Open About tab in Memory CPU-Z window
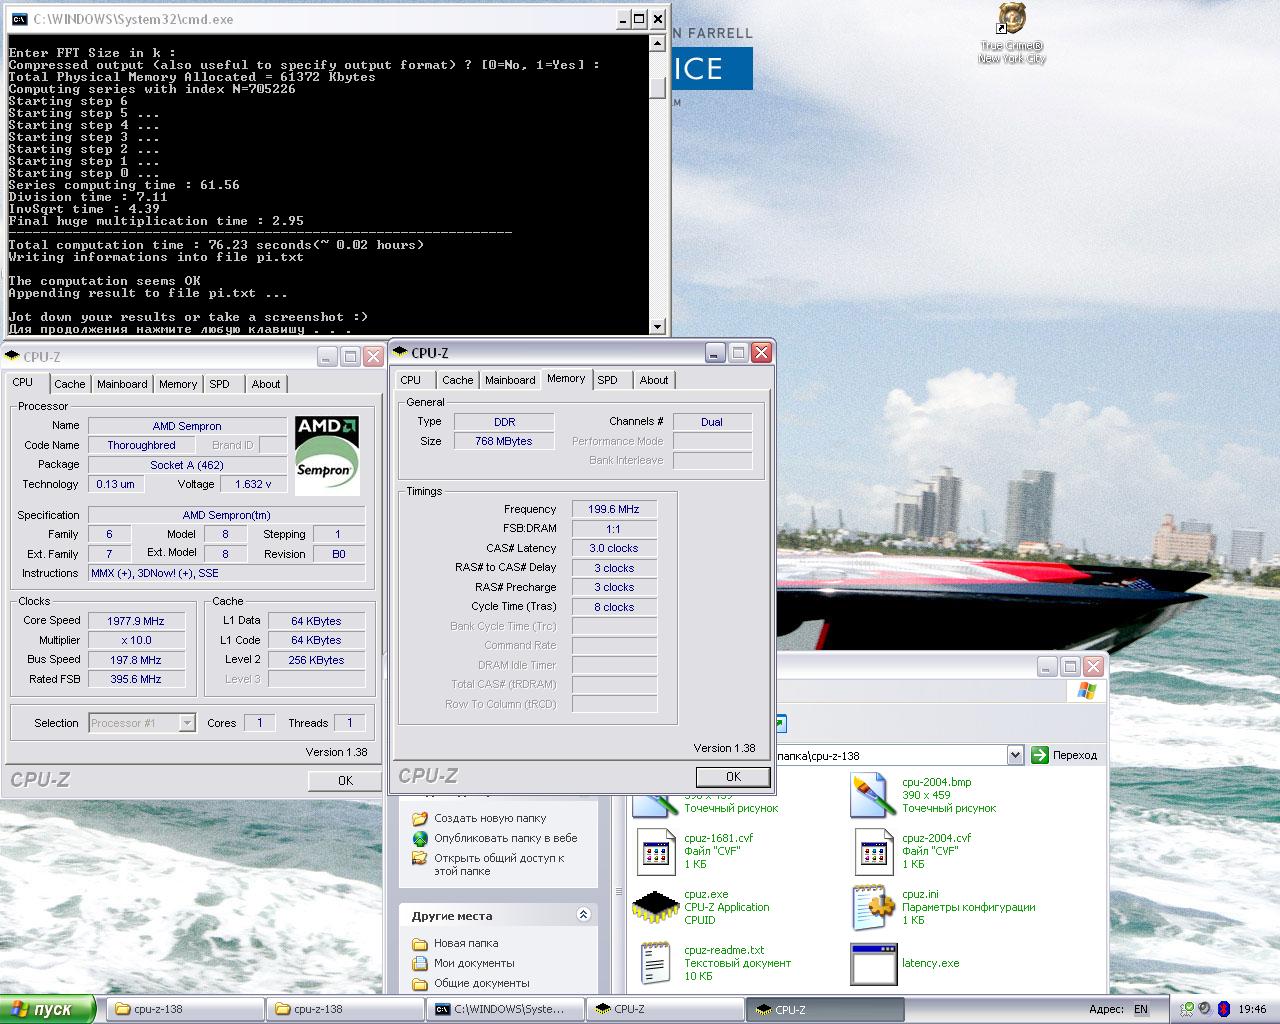The height and width of the screenshot is (1024, 1280). click(654, 380)
